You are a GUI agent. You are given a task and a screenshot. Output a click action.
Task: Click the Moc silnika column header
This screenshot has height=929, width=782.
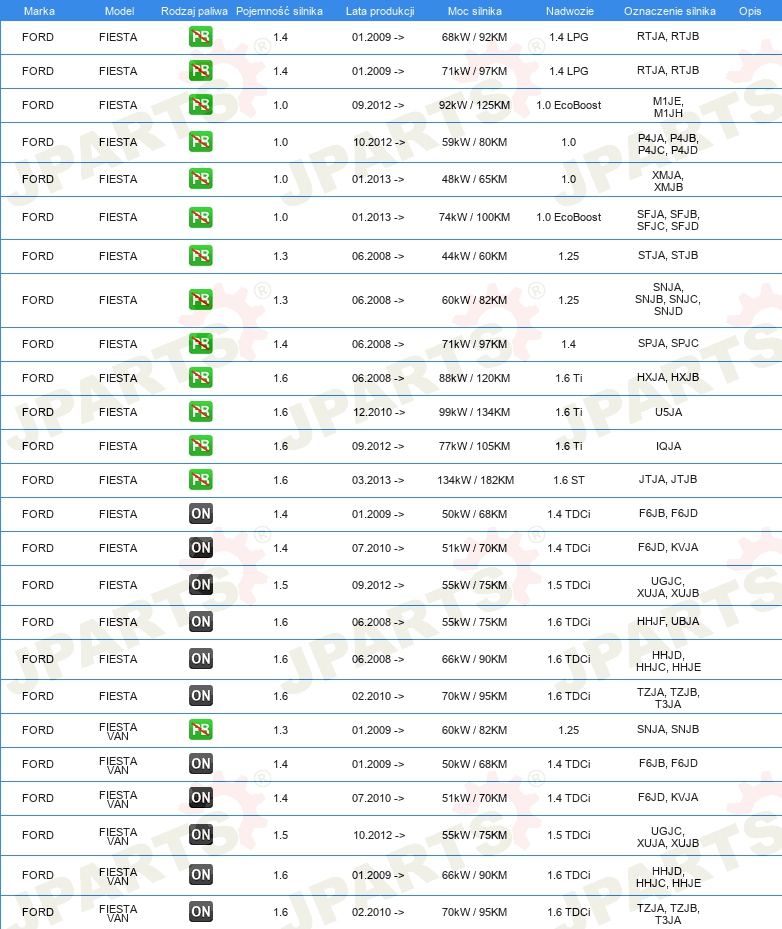[x=475, y=11]
